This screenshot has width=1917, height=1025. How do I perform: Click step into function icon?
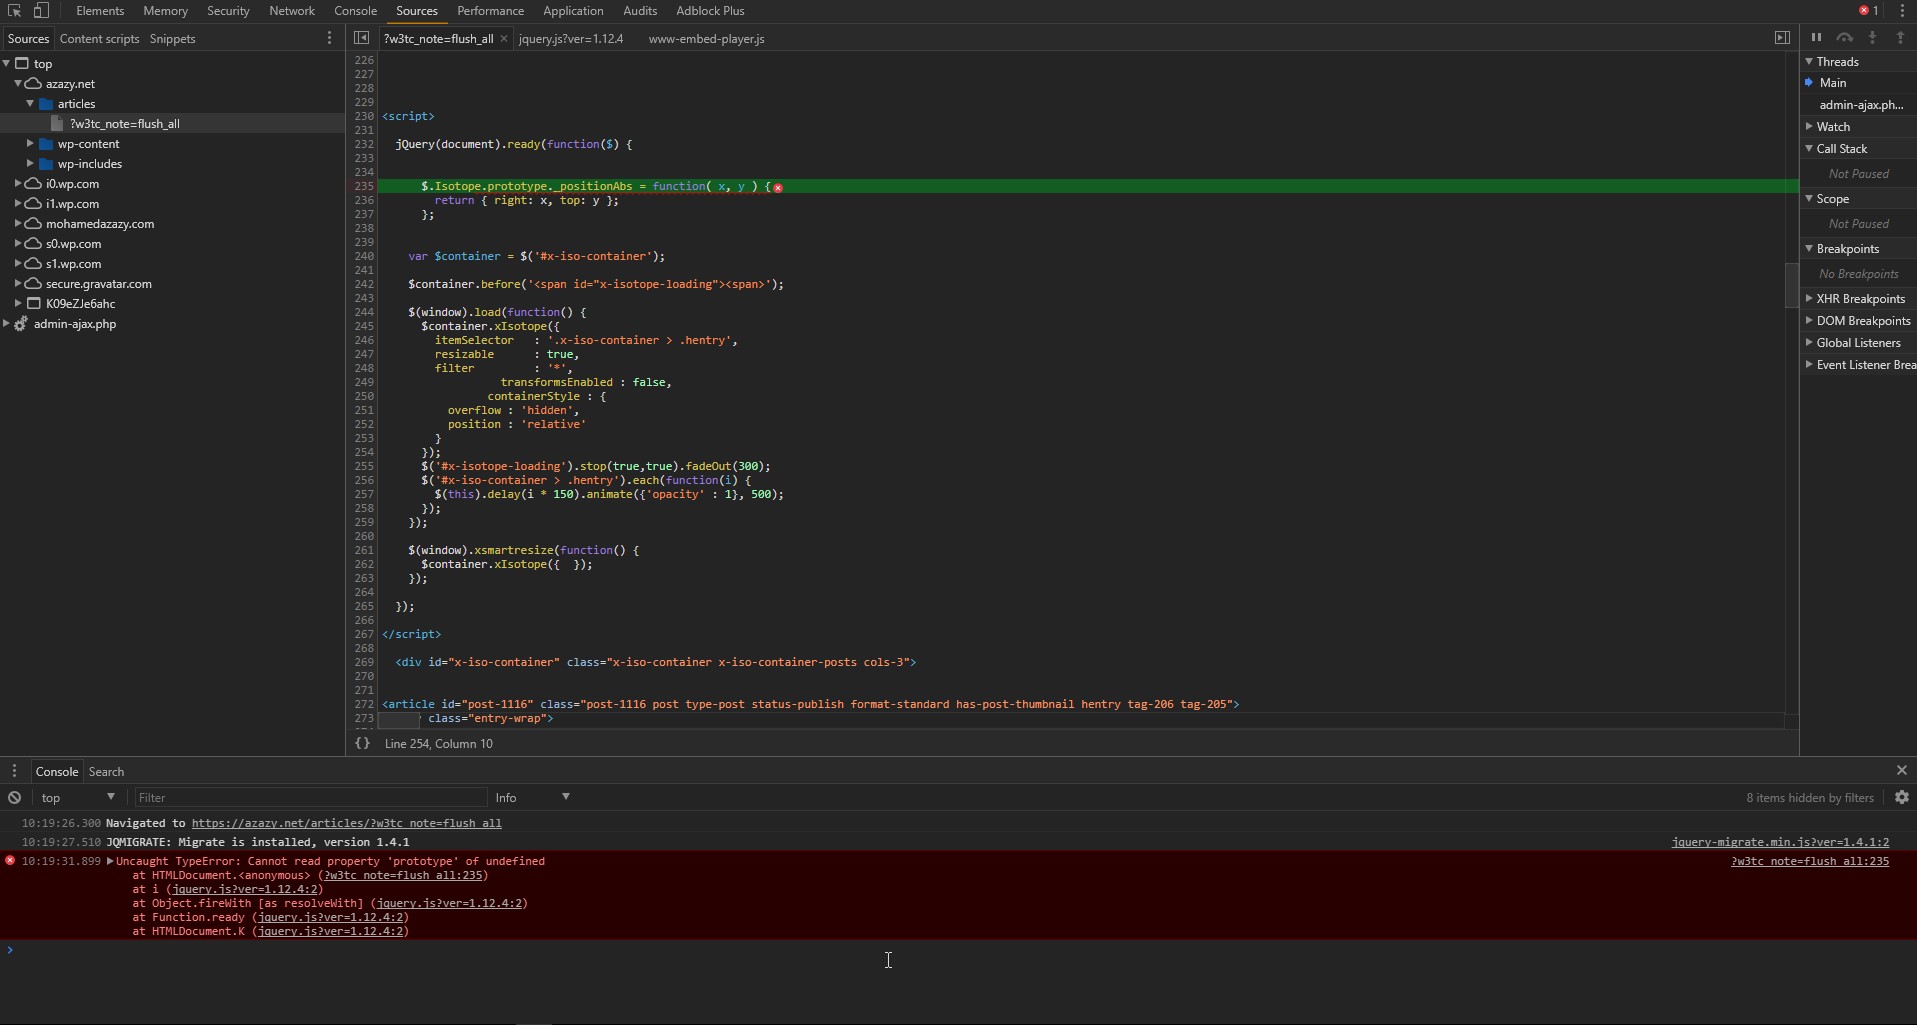(x=1873, y=38)
